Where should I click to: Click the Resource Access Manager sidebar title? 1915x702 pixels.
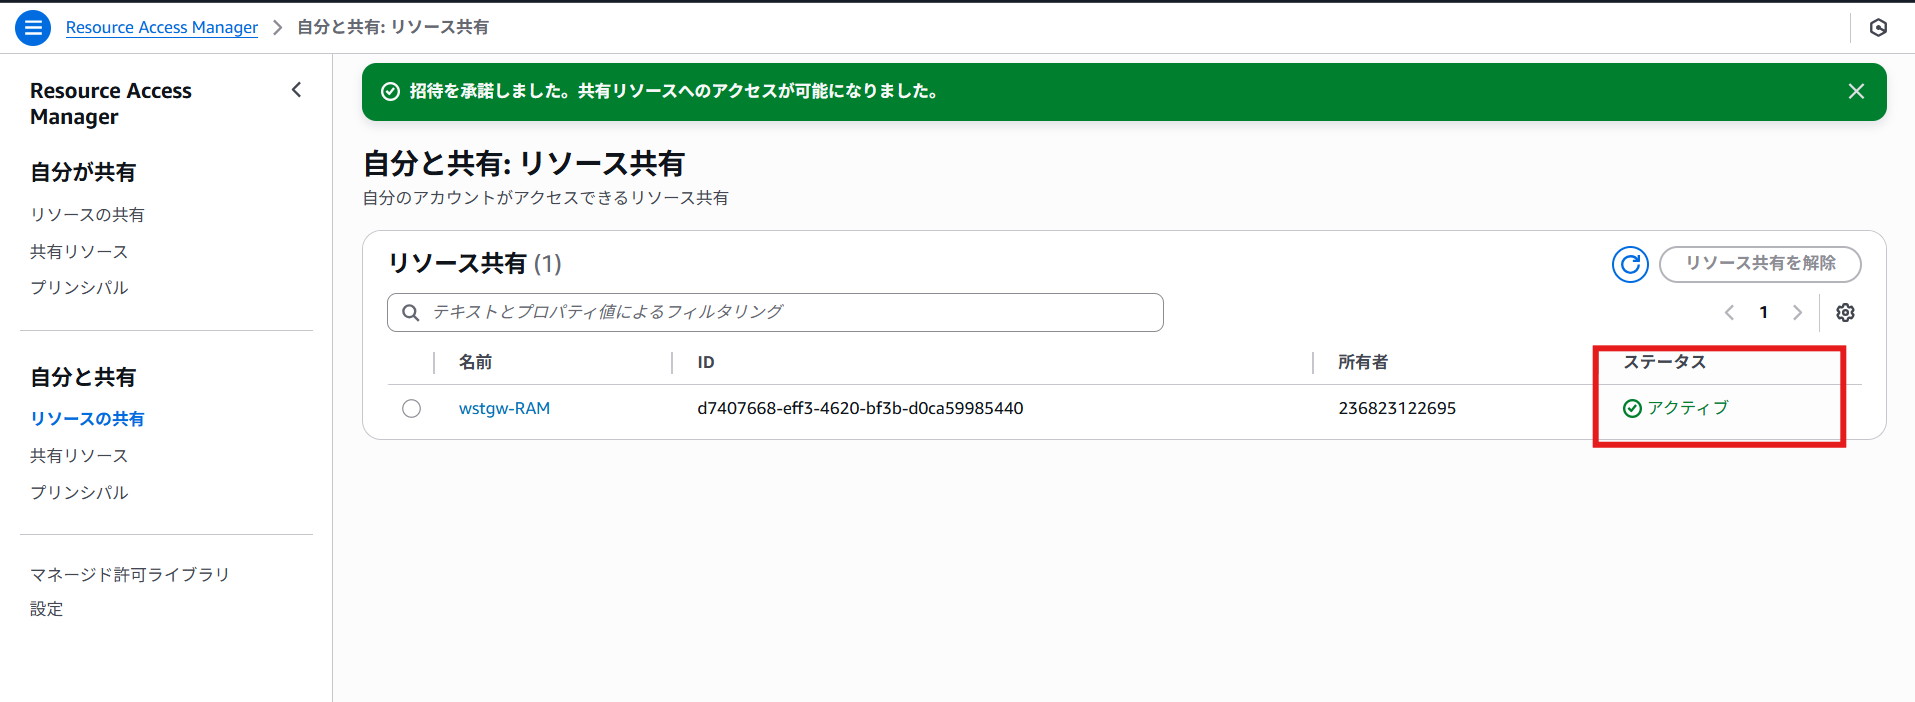click(111, 104)
